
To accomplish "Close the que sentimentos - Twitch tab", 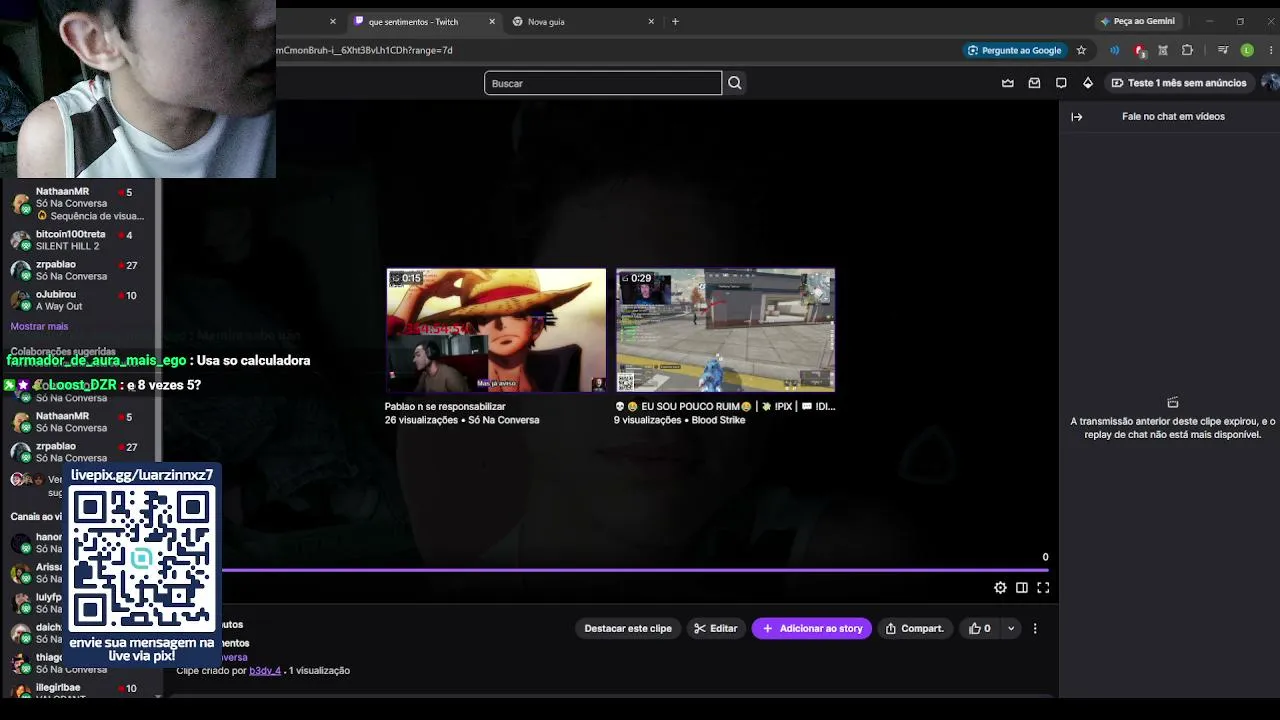I will [x=492, y=22].
